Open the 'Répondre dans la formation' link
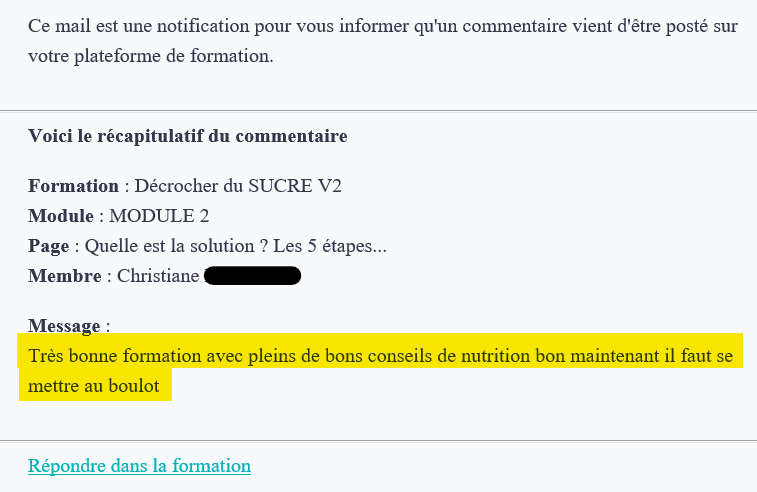The height and width of the screenshot is (492, 757). (x=139, y=466)
